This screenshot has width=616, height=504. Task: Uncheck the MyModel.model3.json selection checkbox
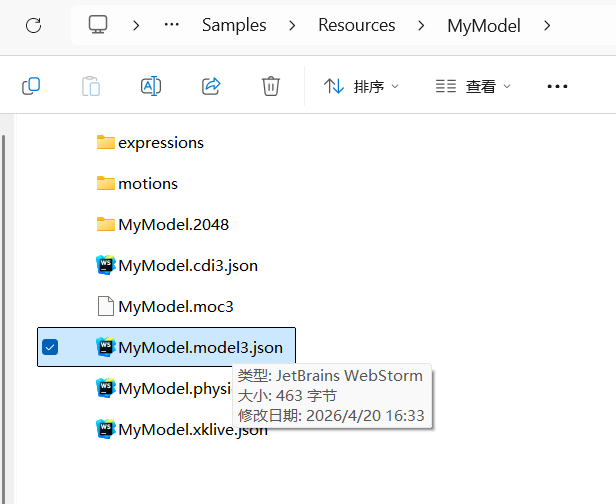(x=50, y=347)
